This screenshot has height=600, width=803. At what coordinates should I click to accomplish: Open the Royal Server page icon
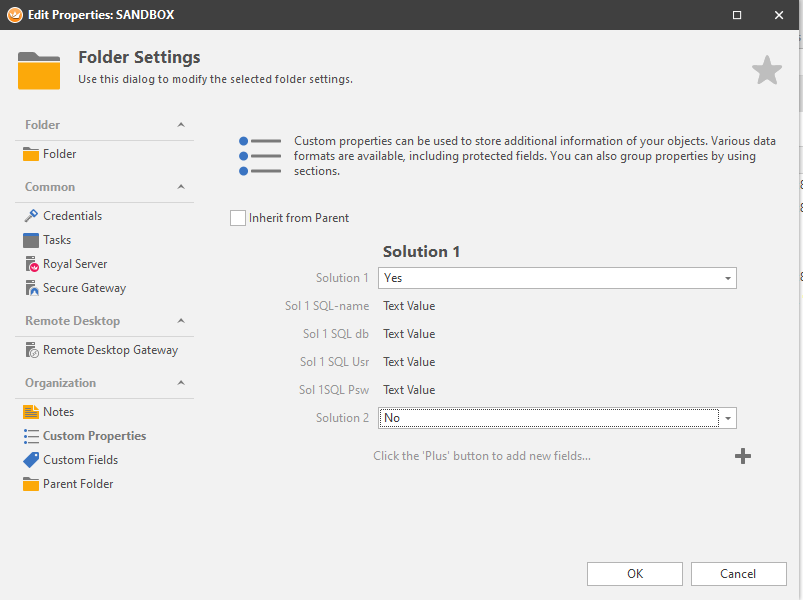click(31, 264)
